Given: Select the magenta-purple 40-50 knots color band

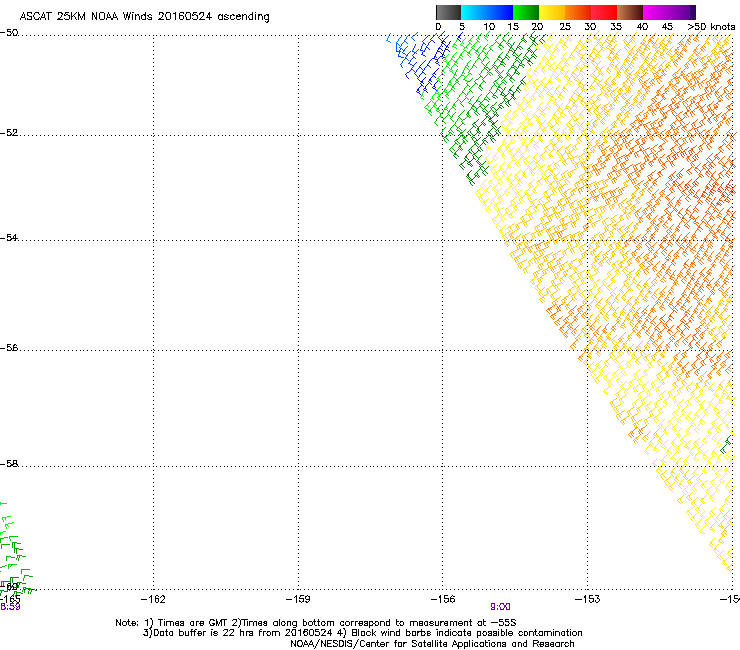Looking at the screenshot, I should click(x=669, y=12).
